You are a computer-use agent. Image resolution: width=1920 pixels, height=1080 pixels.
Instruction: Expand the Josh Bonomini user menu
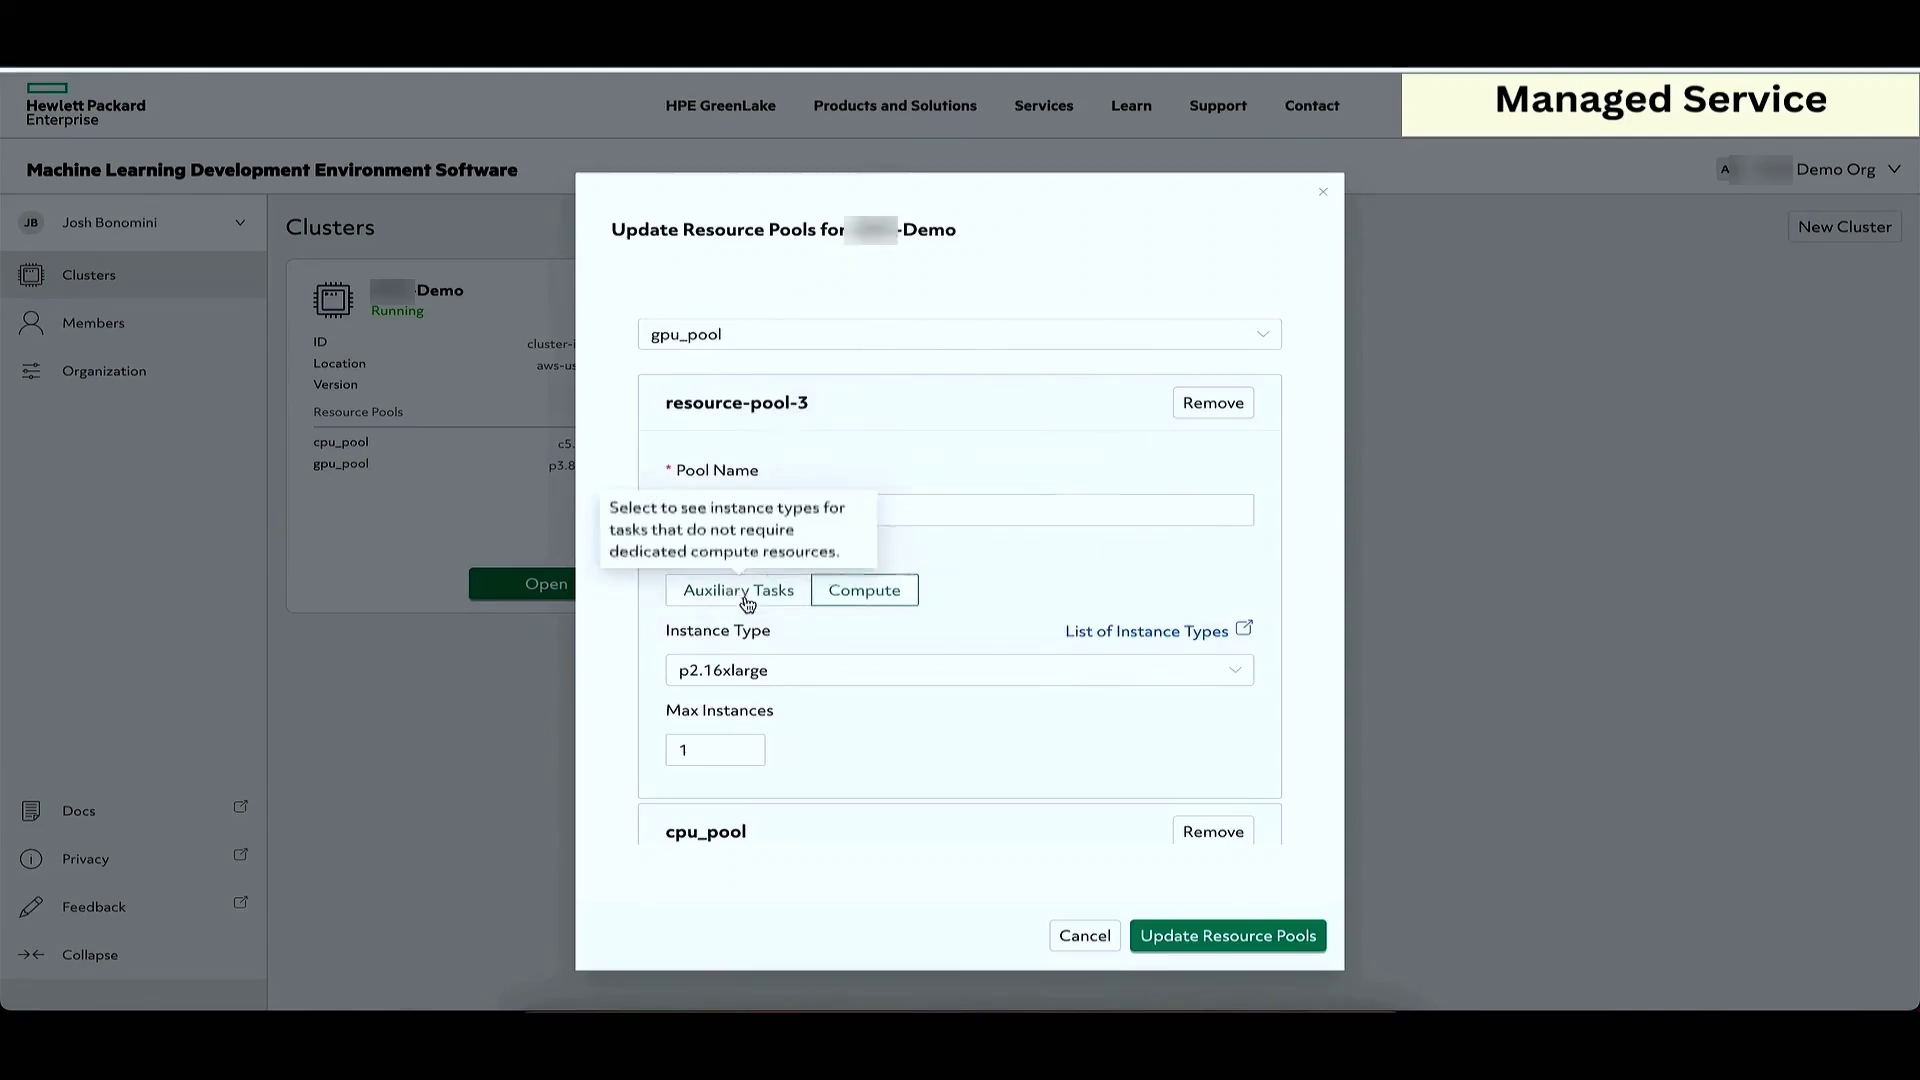[x=240, y=222]
